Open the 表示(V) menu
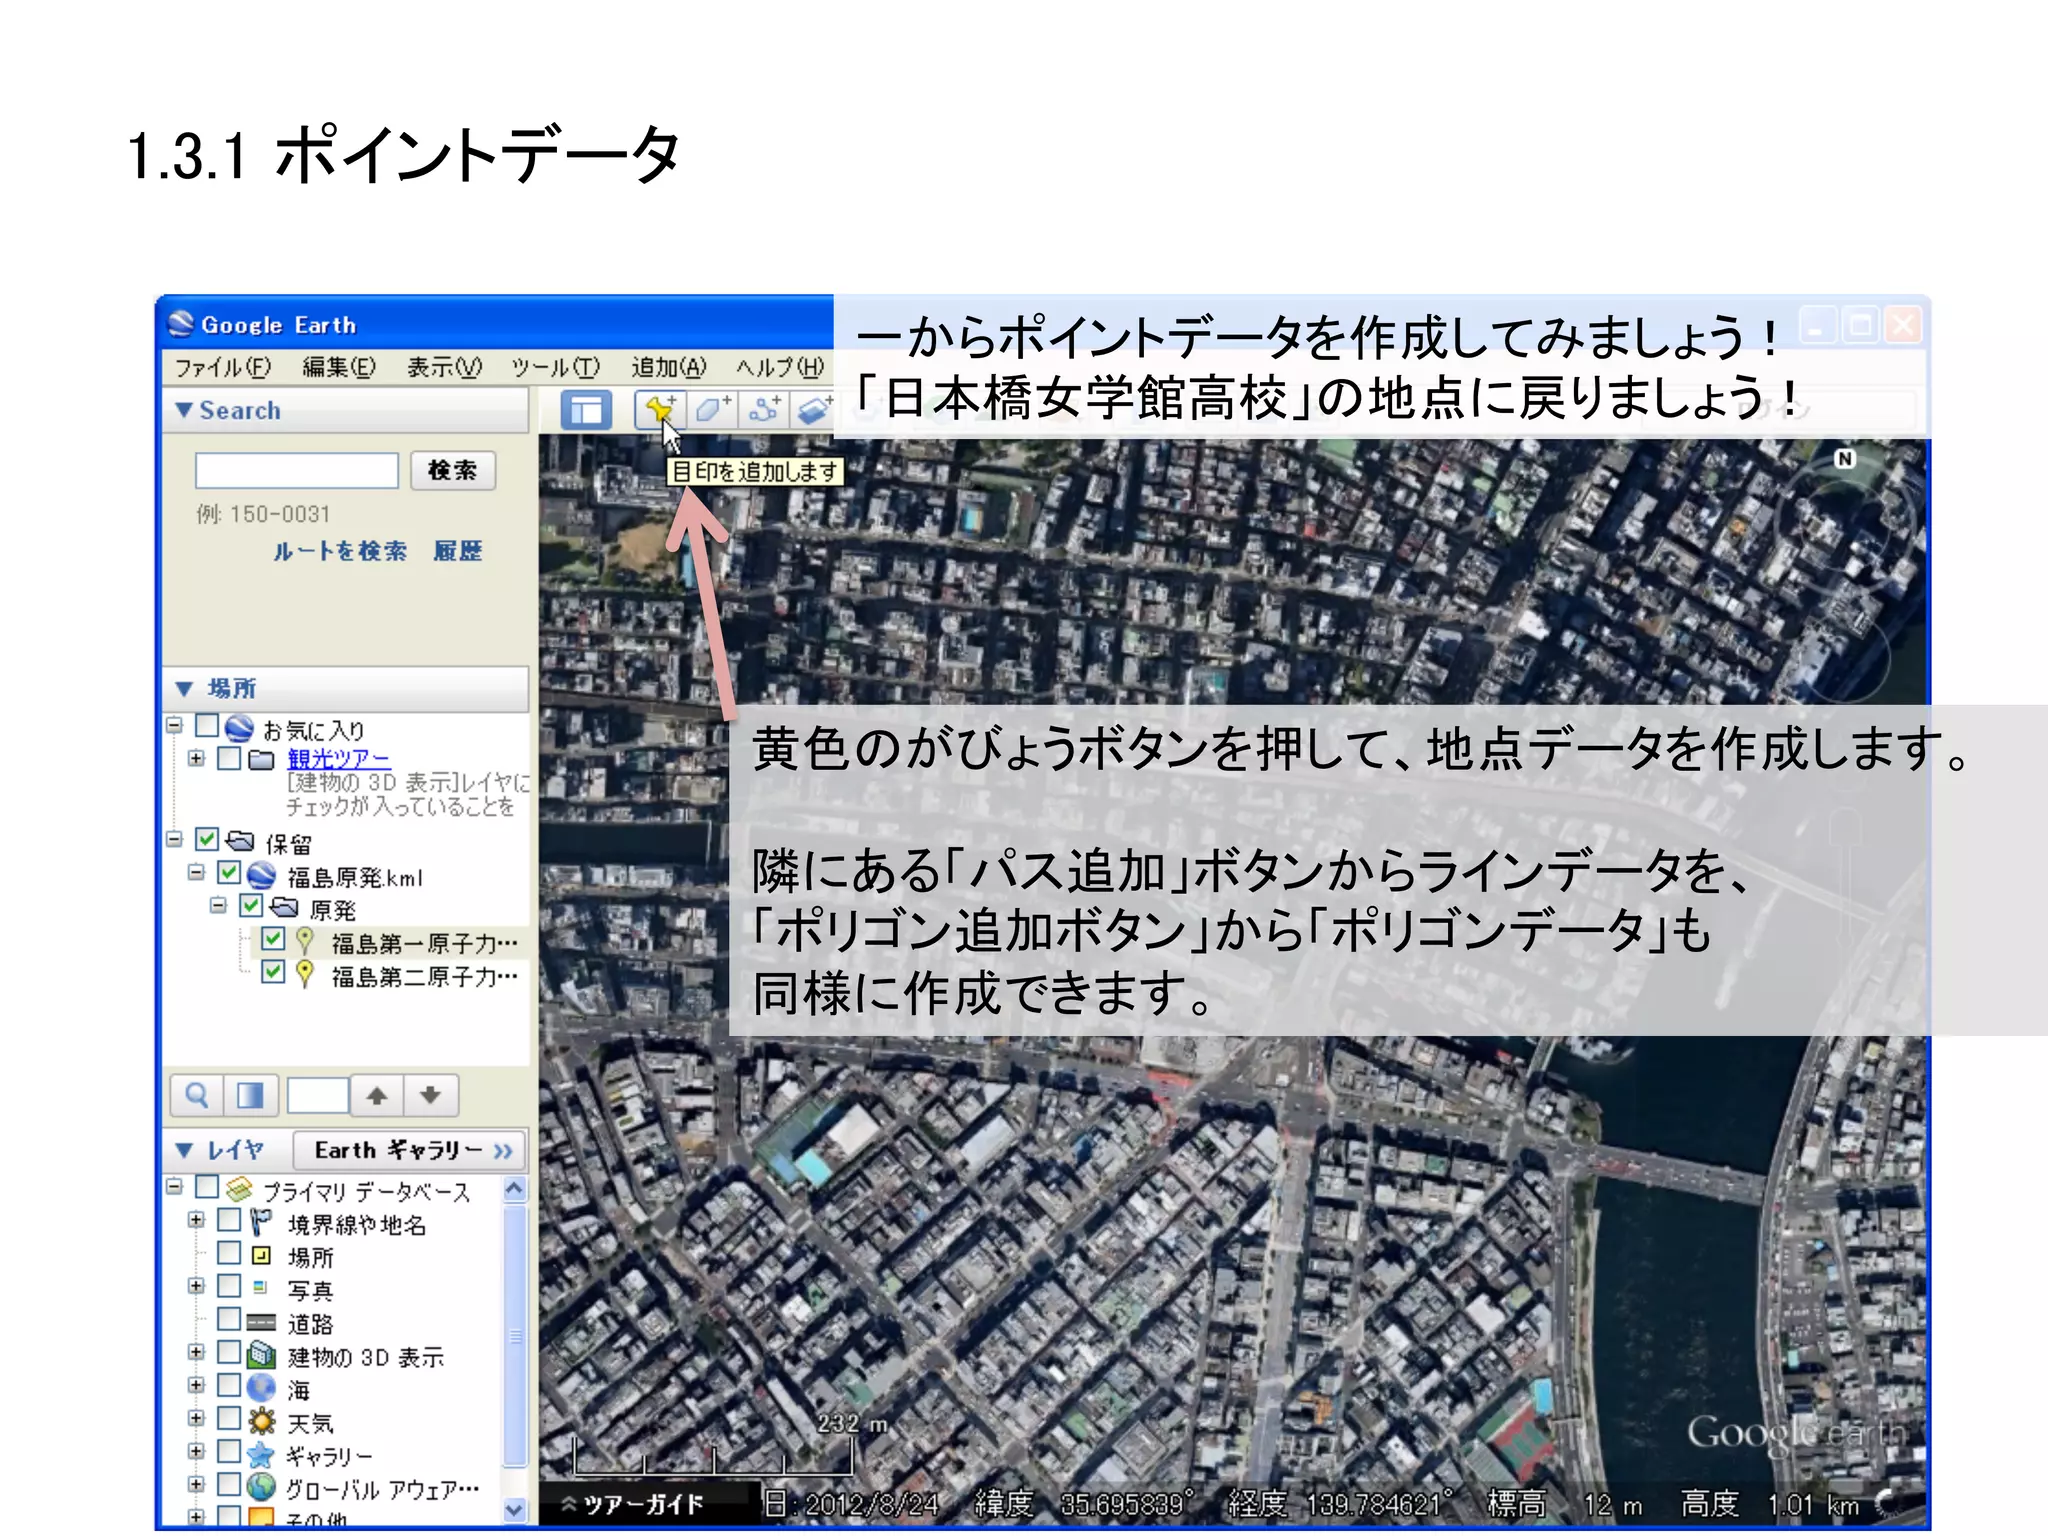This screenshot has width=2048, height=1536. click(x=444, y=368)
